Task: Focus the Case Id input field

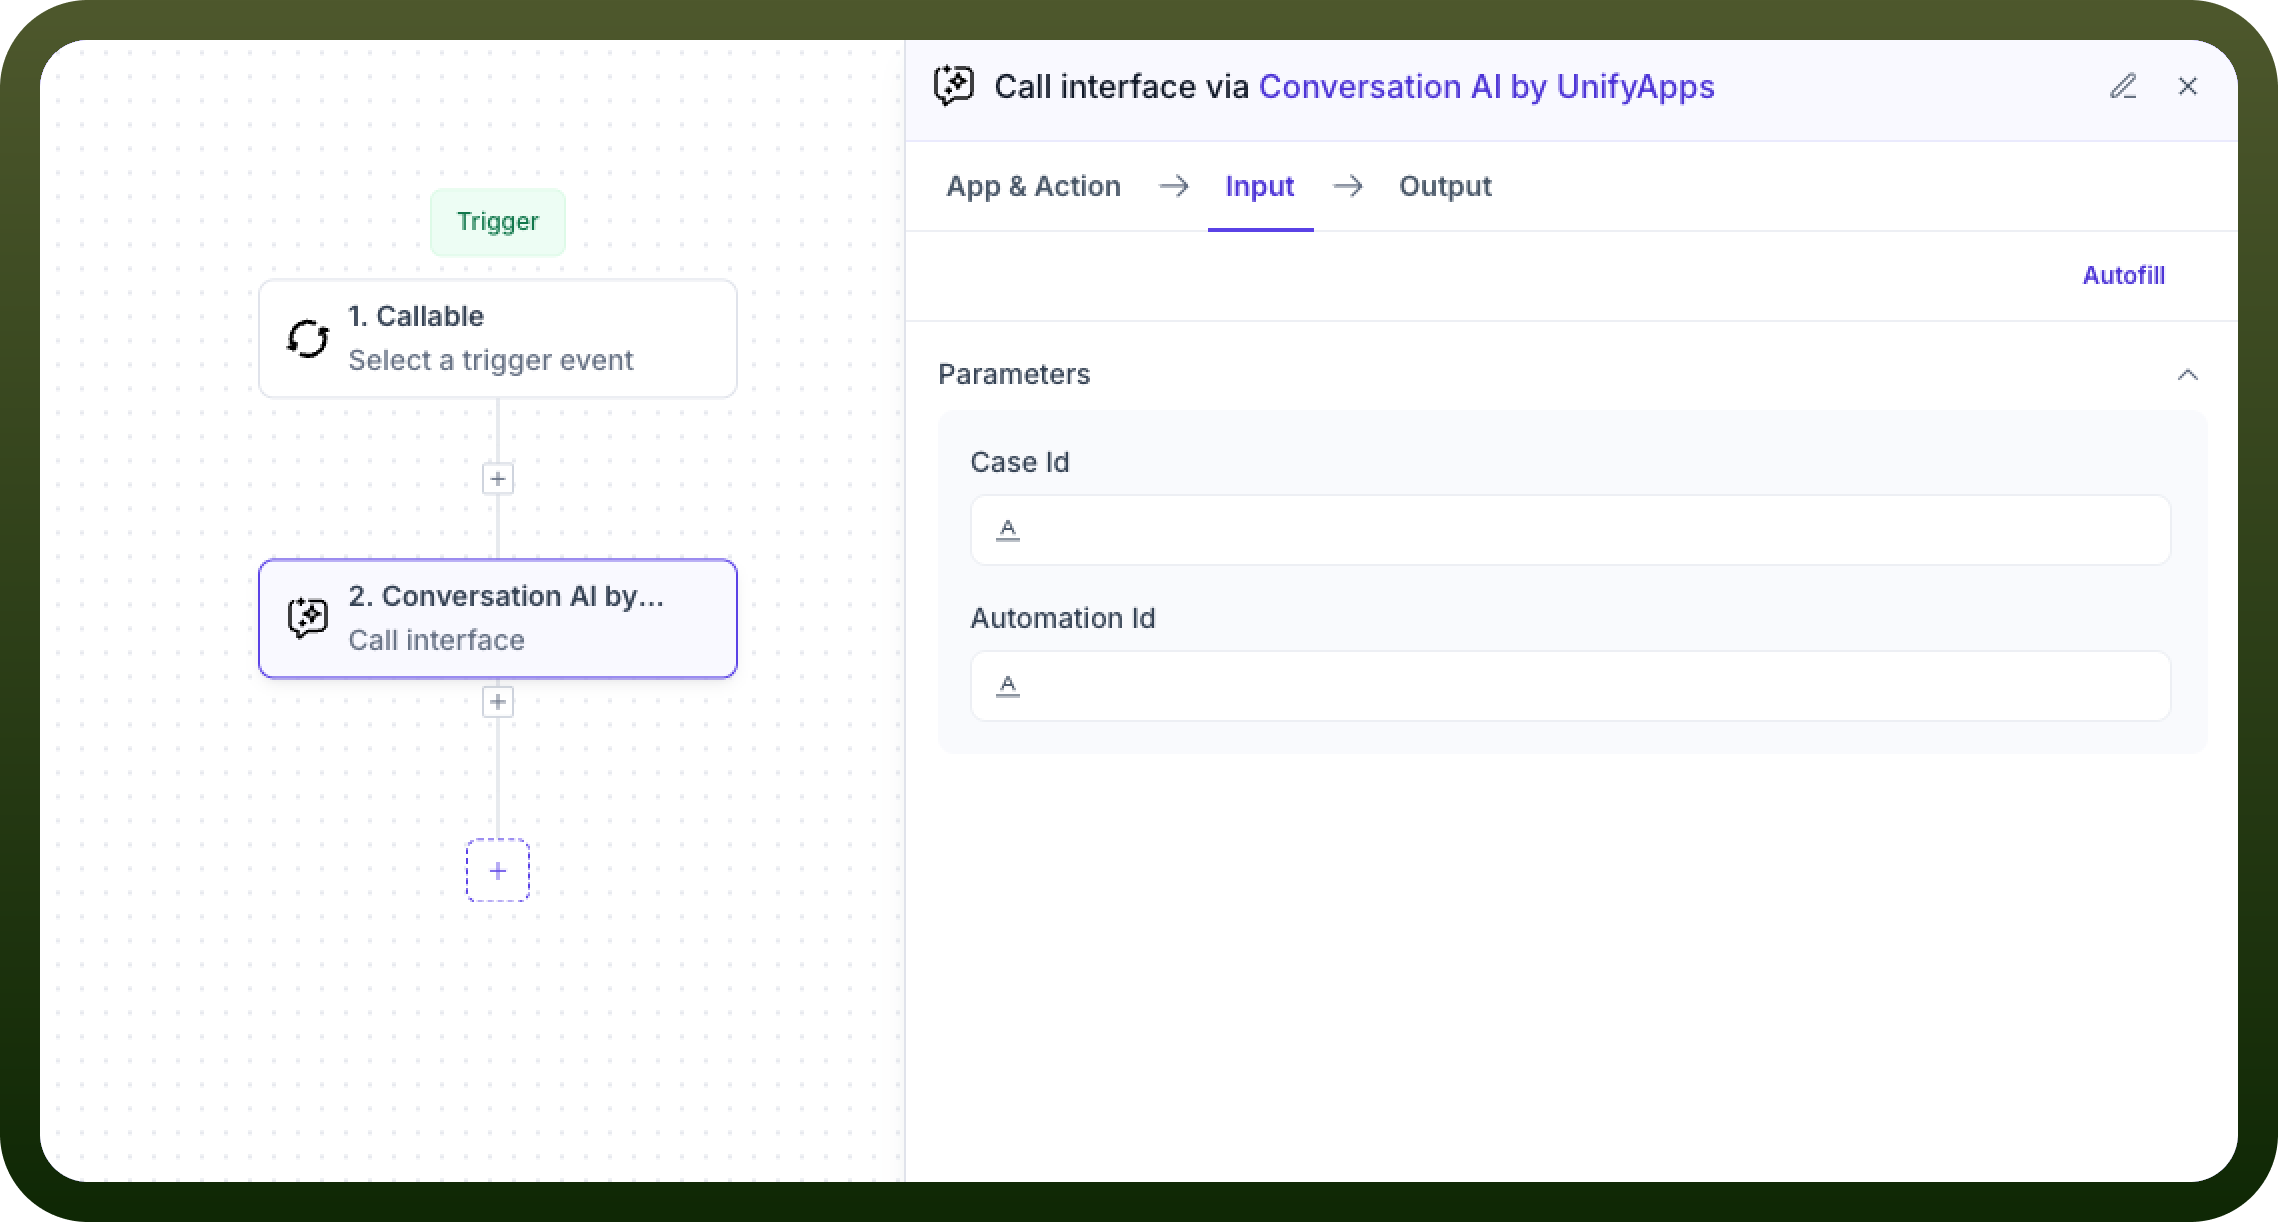Action: click(1570, 530)
